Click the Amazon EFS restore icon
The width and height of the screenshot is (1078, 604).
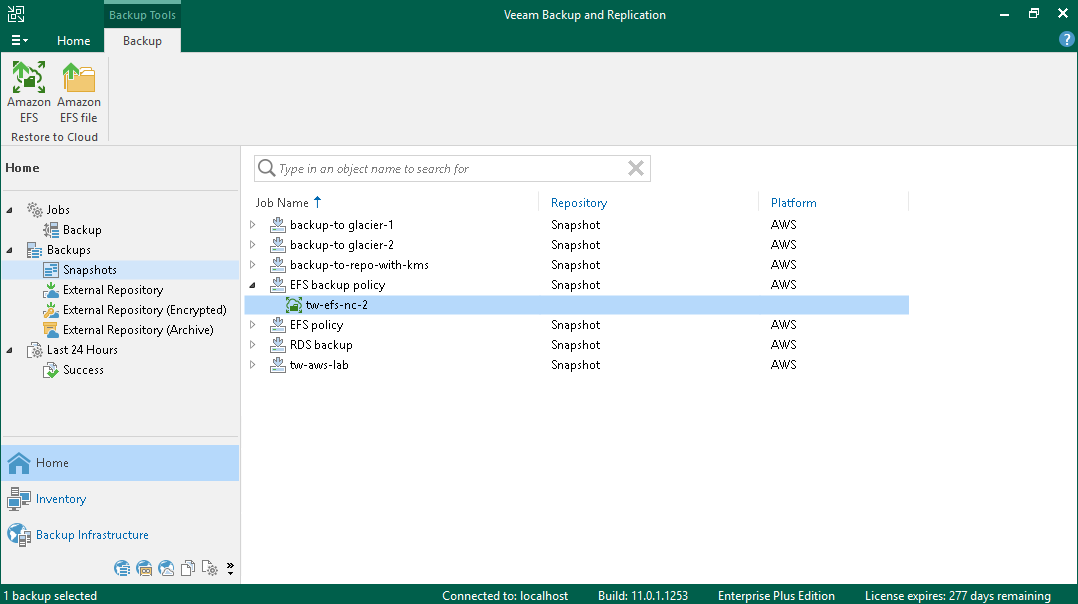[x=28, y=79]
